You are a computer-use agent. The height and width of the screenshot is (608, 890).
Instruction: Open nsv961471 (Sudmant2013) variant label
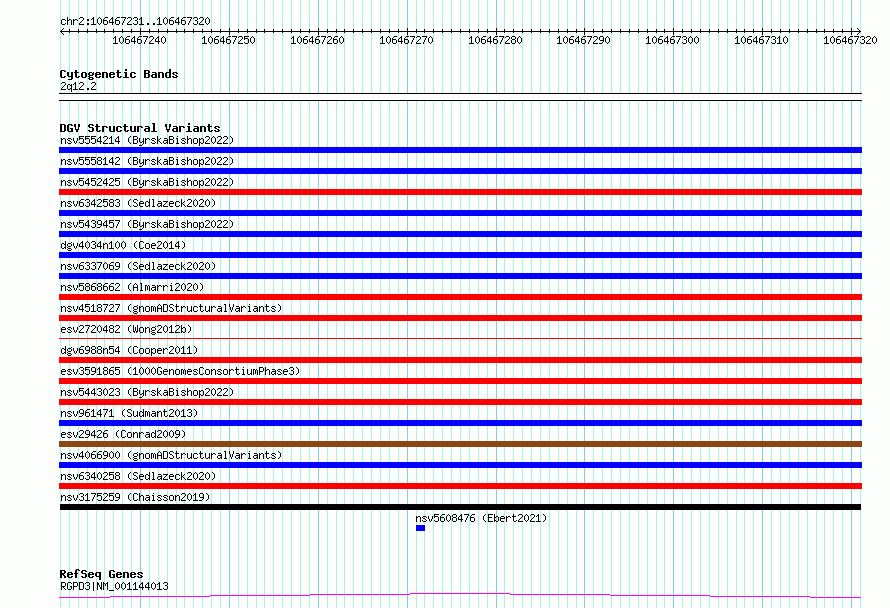click(x=129, y=413)
